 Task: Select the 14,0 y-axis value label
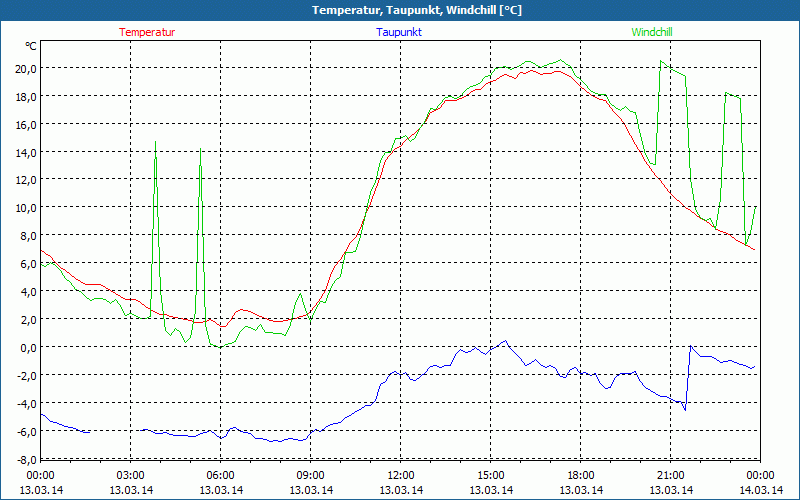click(x=24, y=152)
